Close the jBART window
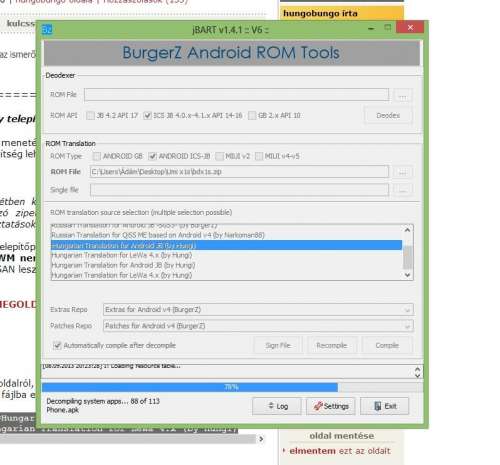Screen dimensions: 500x465 (410, 27)
